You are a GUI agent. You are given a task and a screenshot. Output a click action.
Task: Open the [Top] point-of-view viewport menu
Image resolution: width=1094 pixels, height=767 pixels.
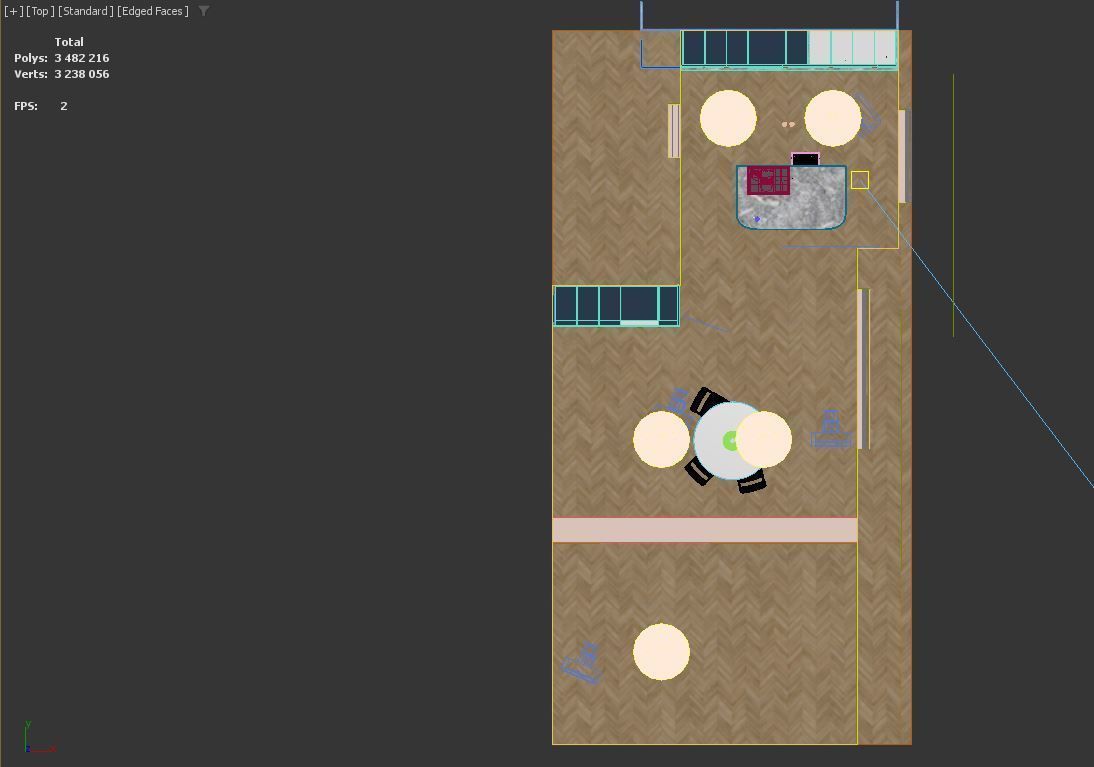[40, 11]
